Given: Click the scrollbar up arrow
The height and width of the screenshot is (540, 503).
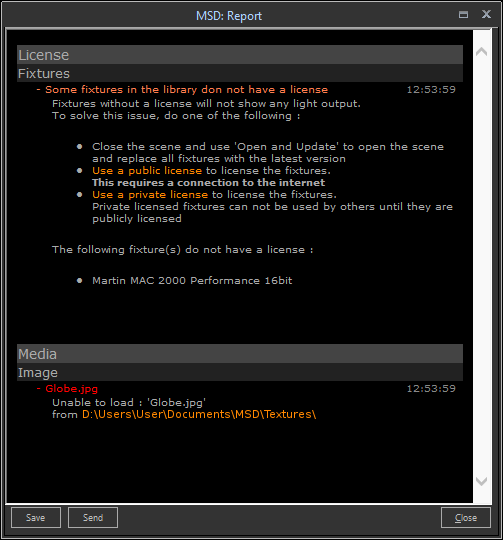Looking at the screenshot, I should click(x=481, y=52).
